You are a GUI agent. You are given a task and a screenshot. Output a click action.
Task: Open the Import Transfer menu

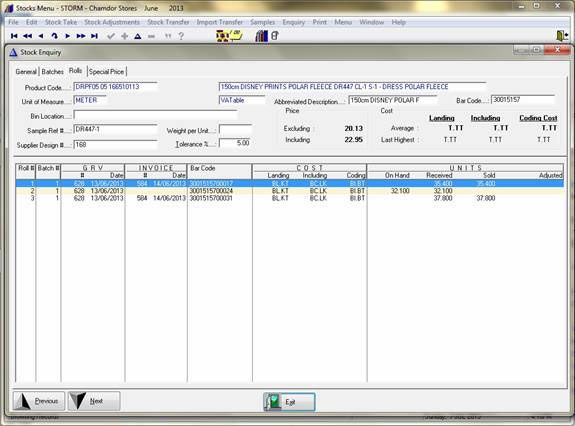pos(220,22)
